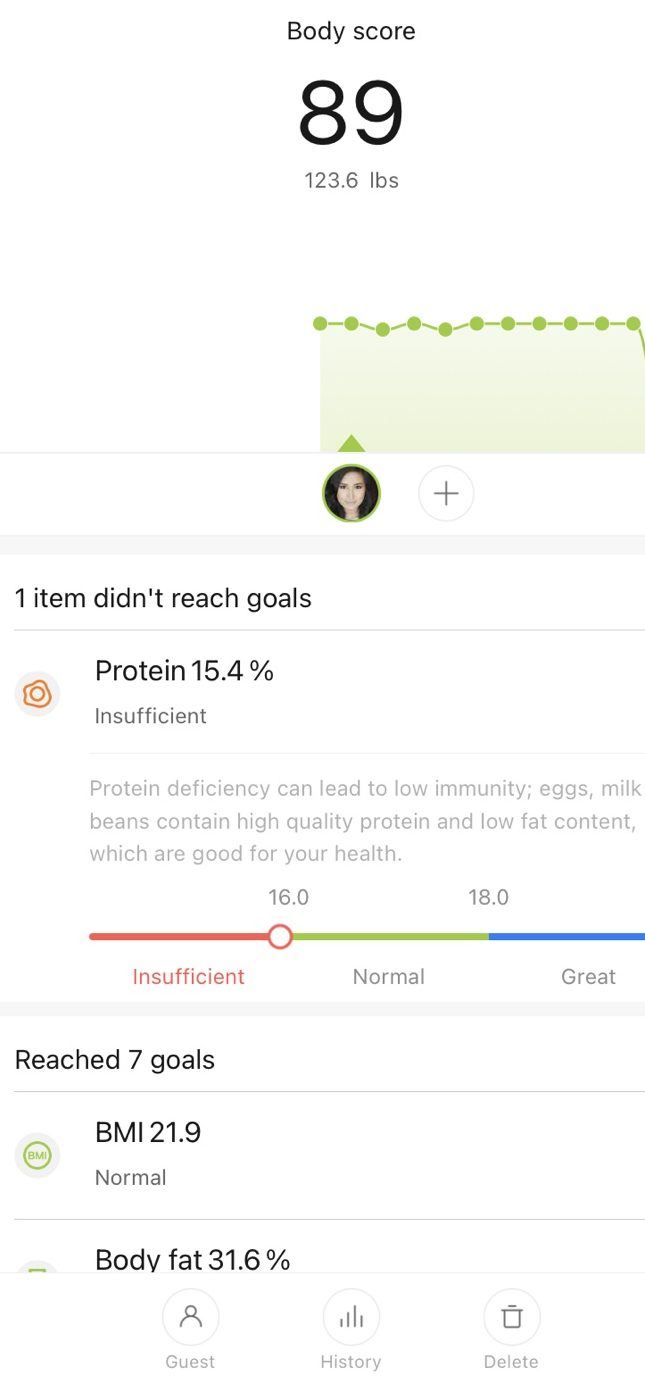Select the last visible chart data point
Image resolution: width=645 pixels, height=1397 pixels.
pyautogui.click(x=633, y=323)
